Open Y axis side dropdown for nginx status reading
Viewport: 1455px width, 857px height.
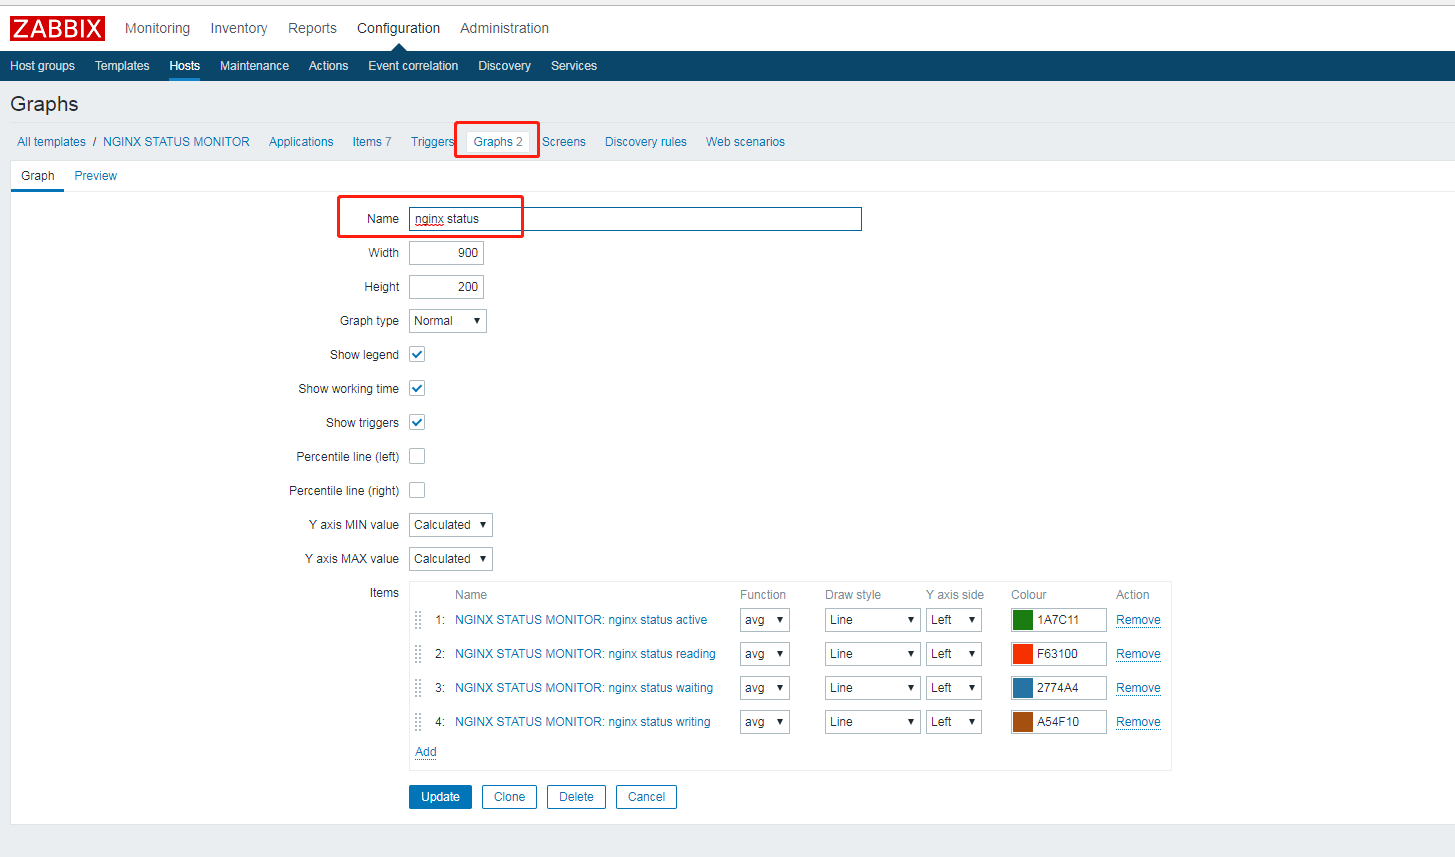coord(954,654)
